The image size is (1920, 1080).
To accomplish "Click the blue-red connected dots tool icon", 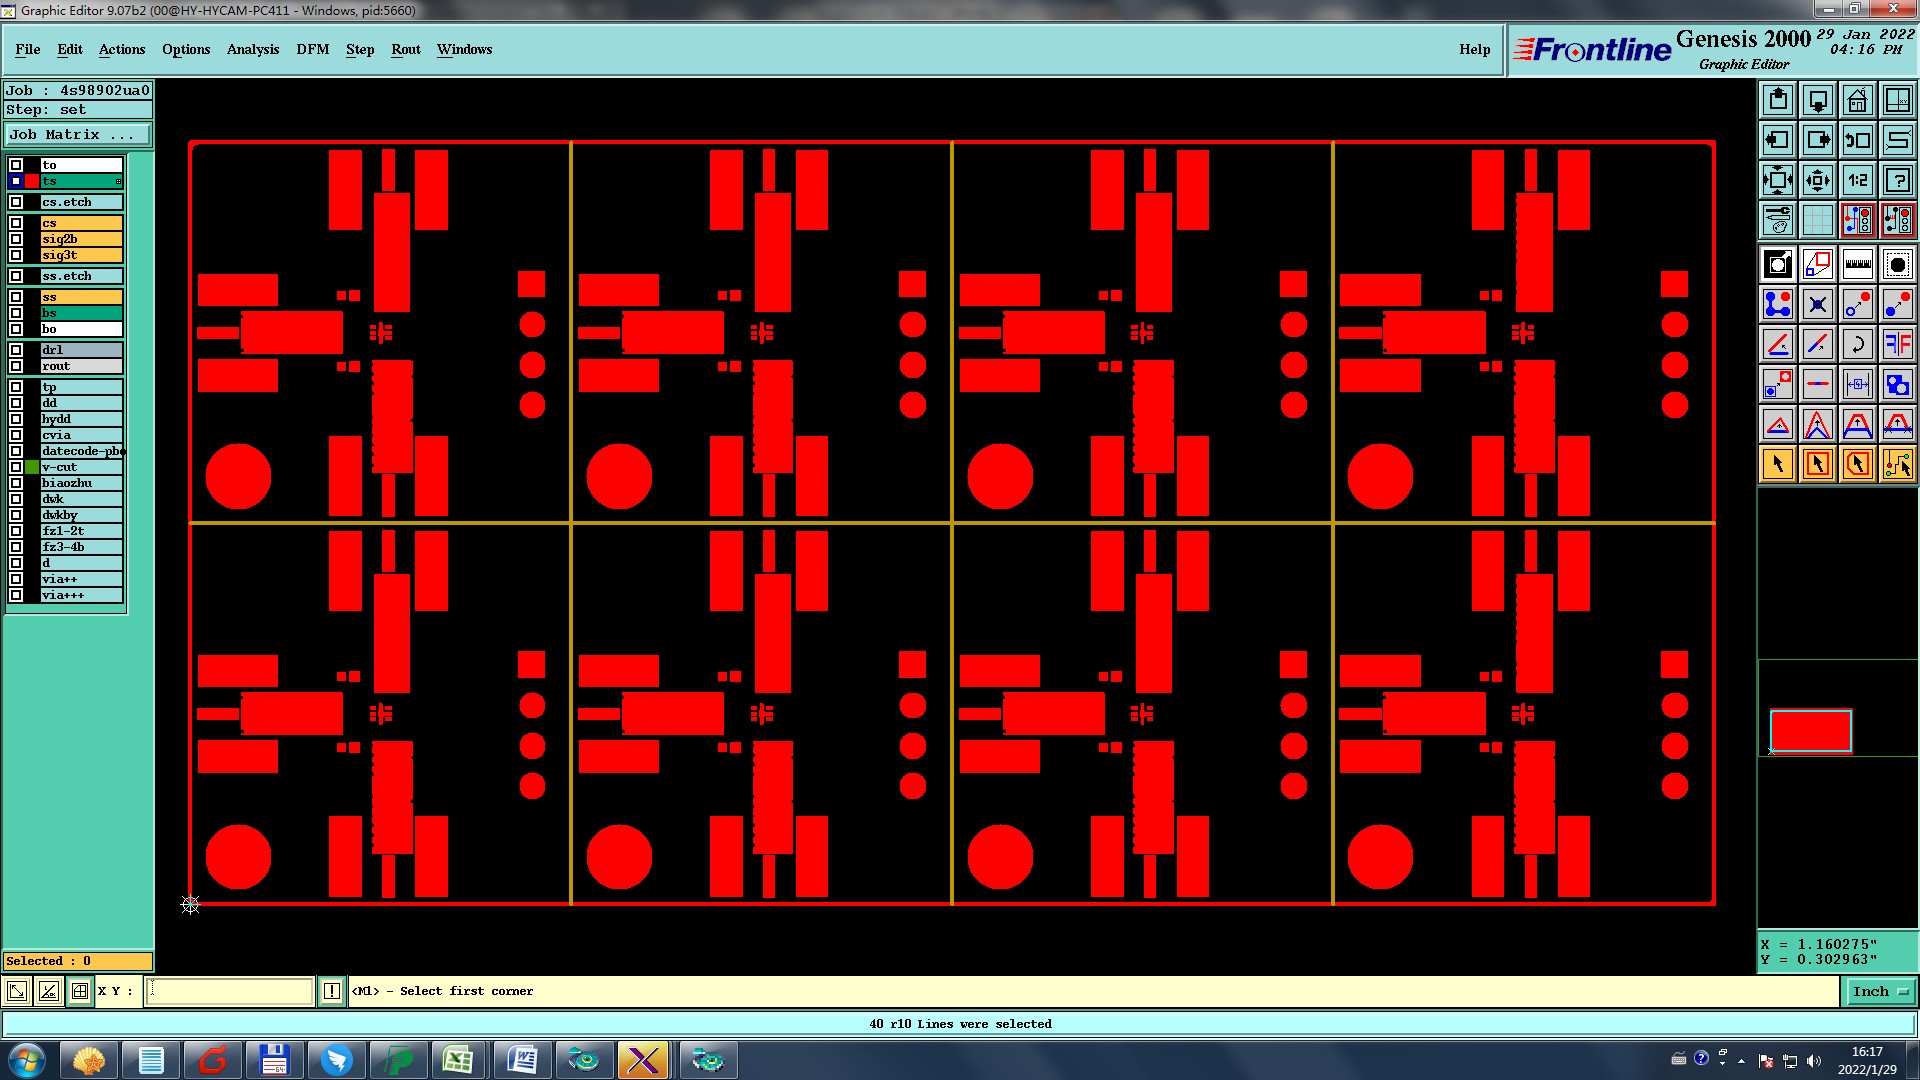I will point(1778,304).
